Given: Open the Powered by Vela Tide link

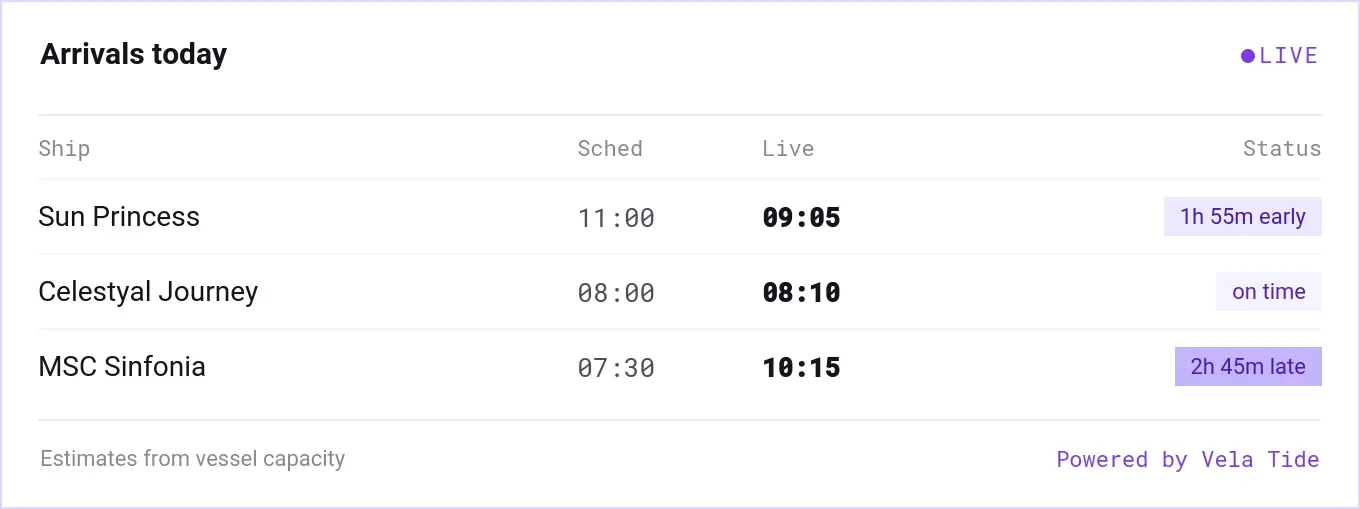Looking at the screenshot, I should (1188, 460).
